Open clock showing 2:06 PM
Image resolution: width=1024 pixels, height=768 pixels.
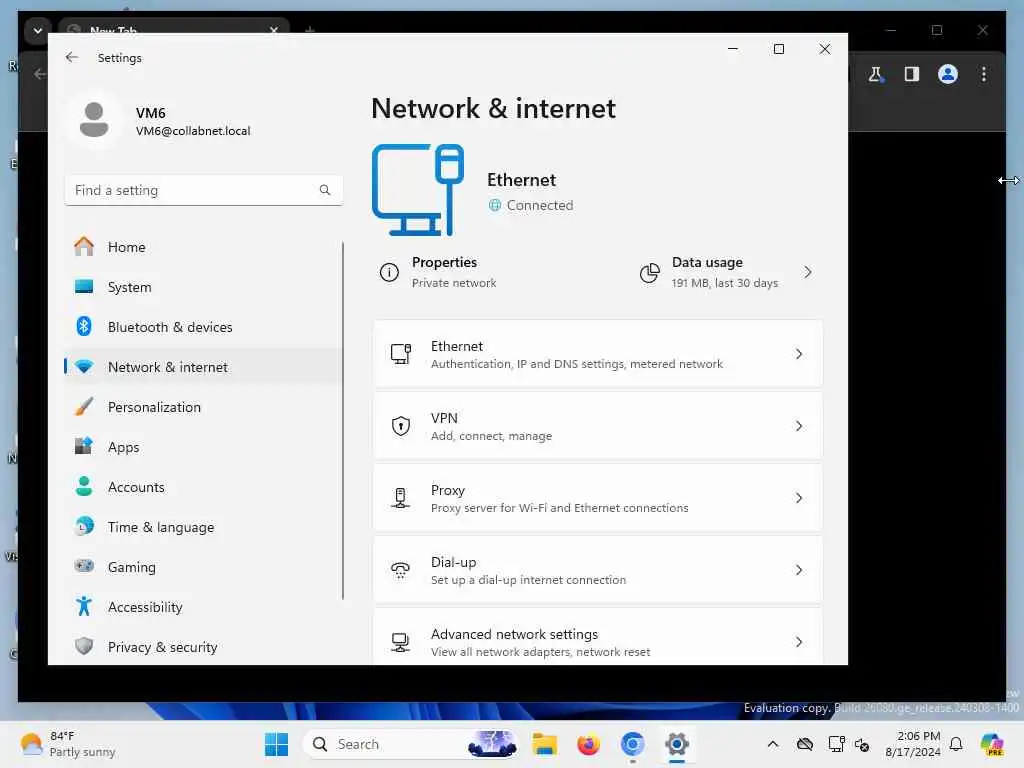click(913, 744)
